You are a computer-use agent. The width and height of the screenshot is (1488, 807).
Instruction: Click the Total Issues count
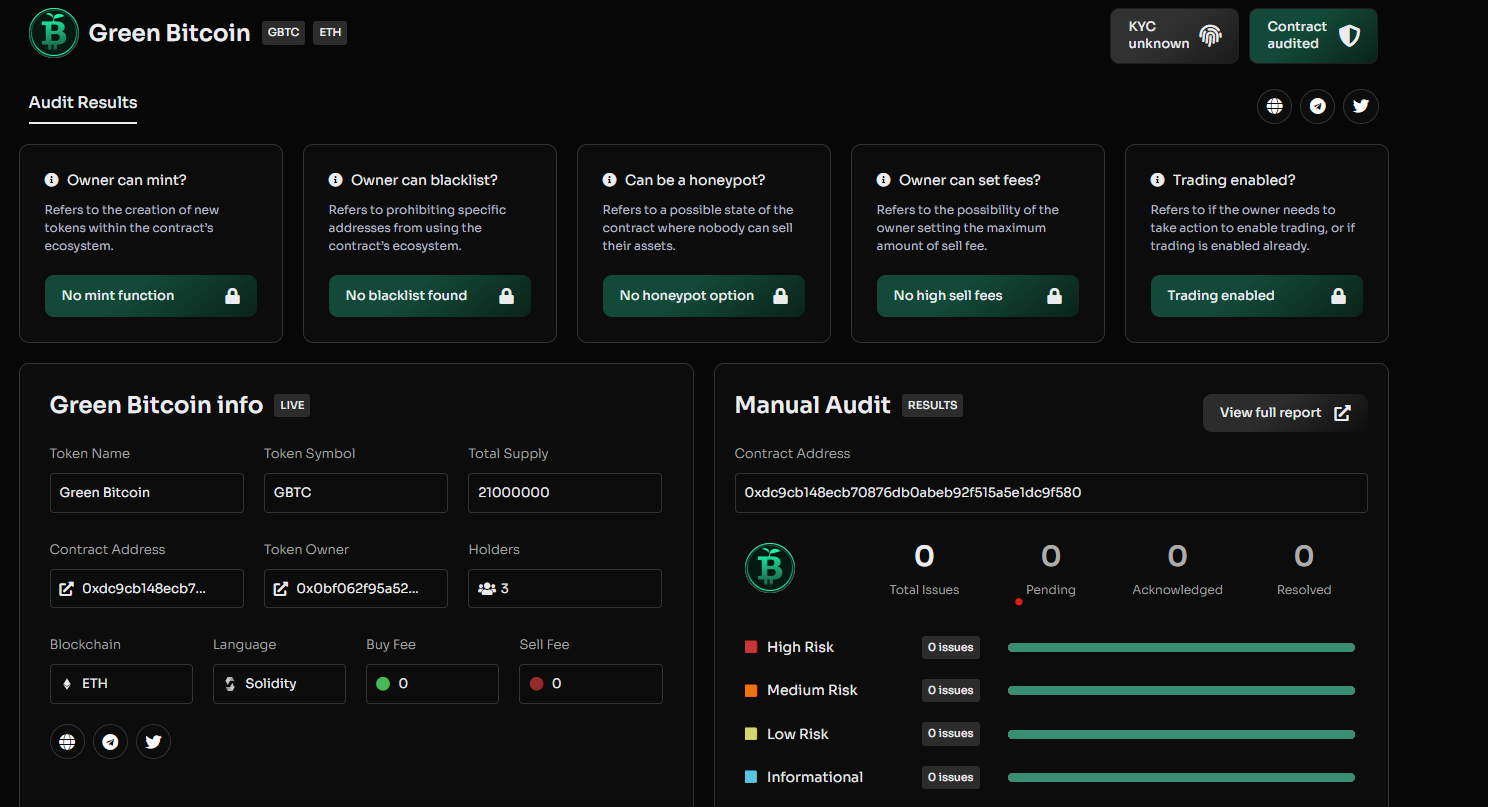[924, 556]
